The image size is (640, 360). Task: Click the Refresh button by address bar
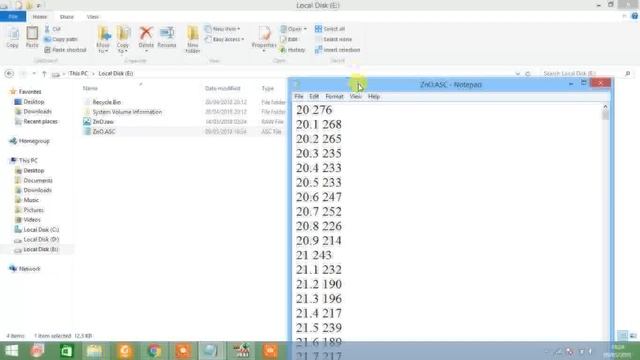click(528, 74)
